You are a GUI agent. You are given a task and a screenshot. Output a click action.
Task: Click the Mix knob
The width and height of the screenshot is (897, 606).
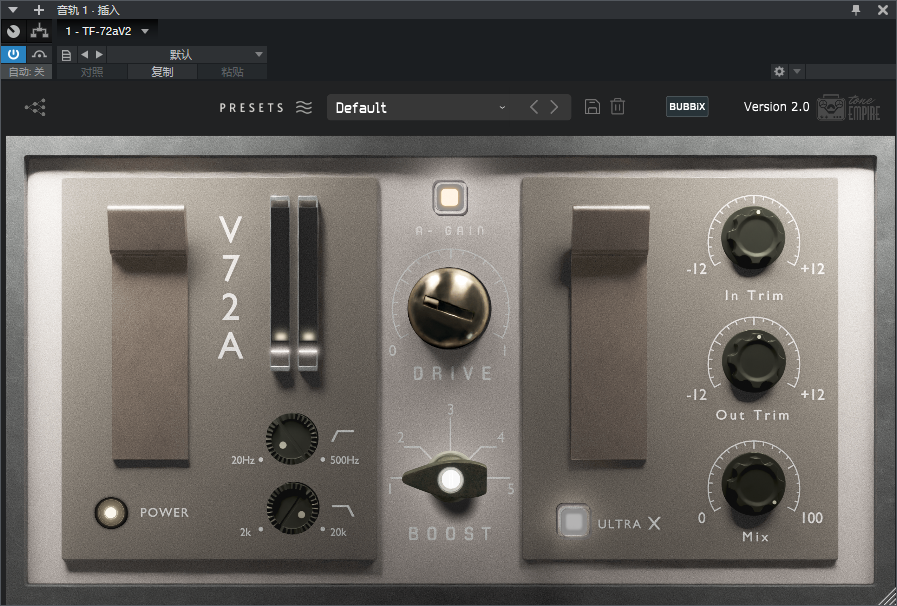pyautogui.click(x=753, y=484)
